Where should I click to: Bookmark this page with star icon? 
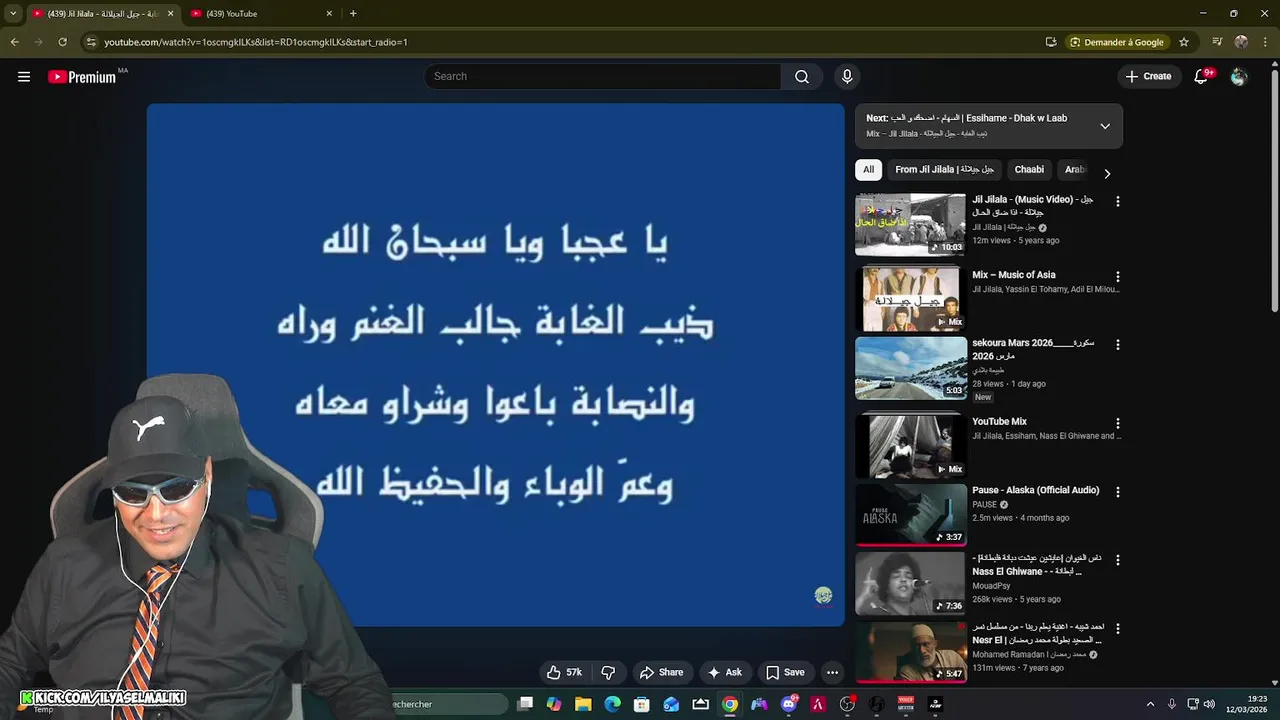pyautogui.click(x=1184, y=42)
